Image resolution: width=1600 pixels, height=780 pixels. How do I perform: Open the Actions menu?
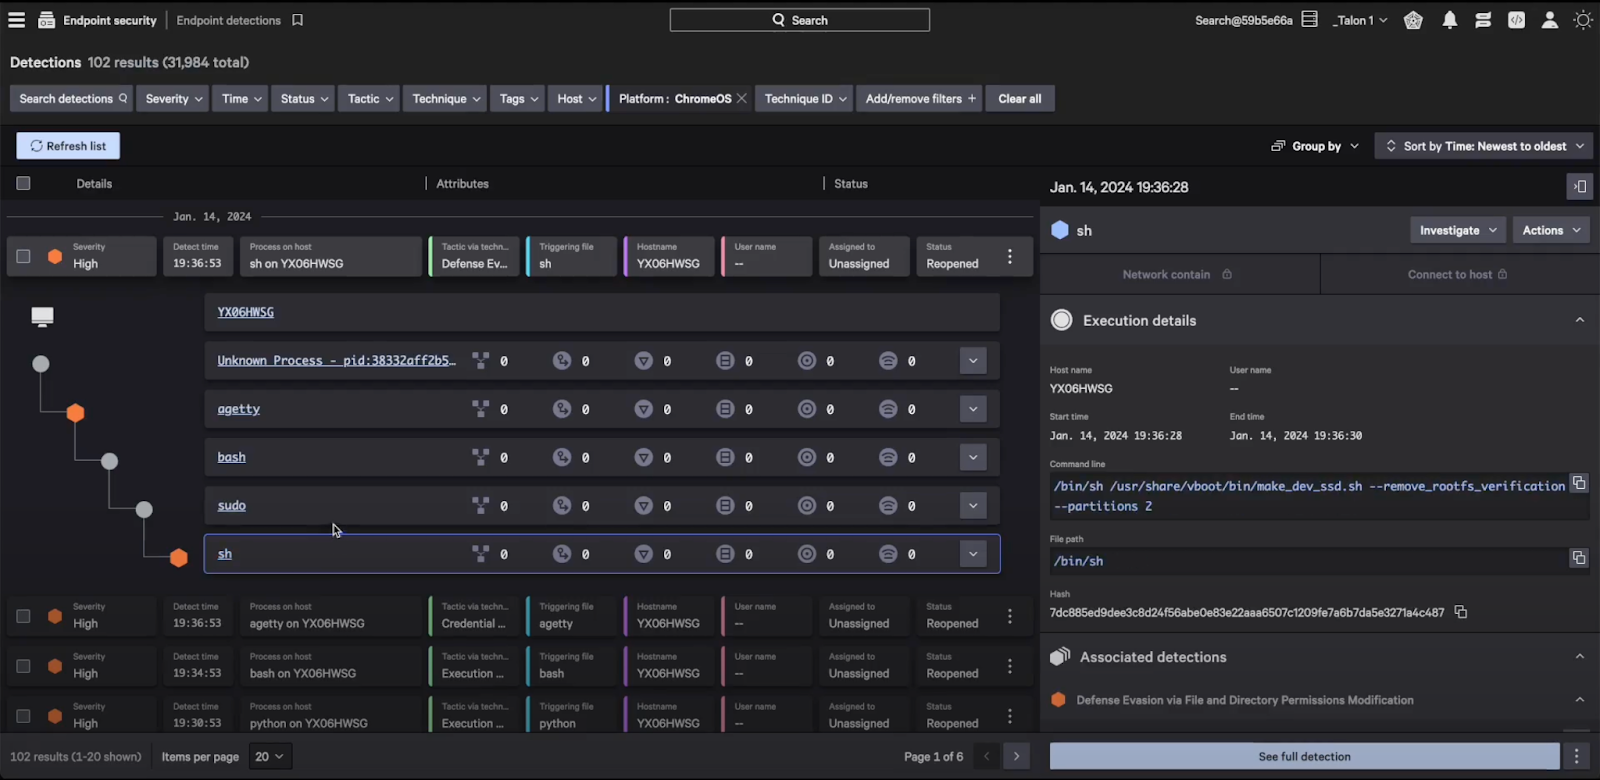pos(1551,230)
